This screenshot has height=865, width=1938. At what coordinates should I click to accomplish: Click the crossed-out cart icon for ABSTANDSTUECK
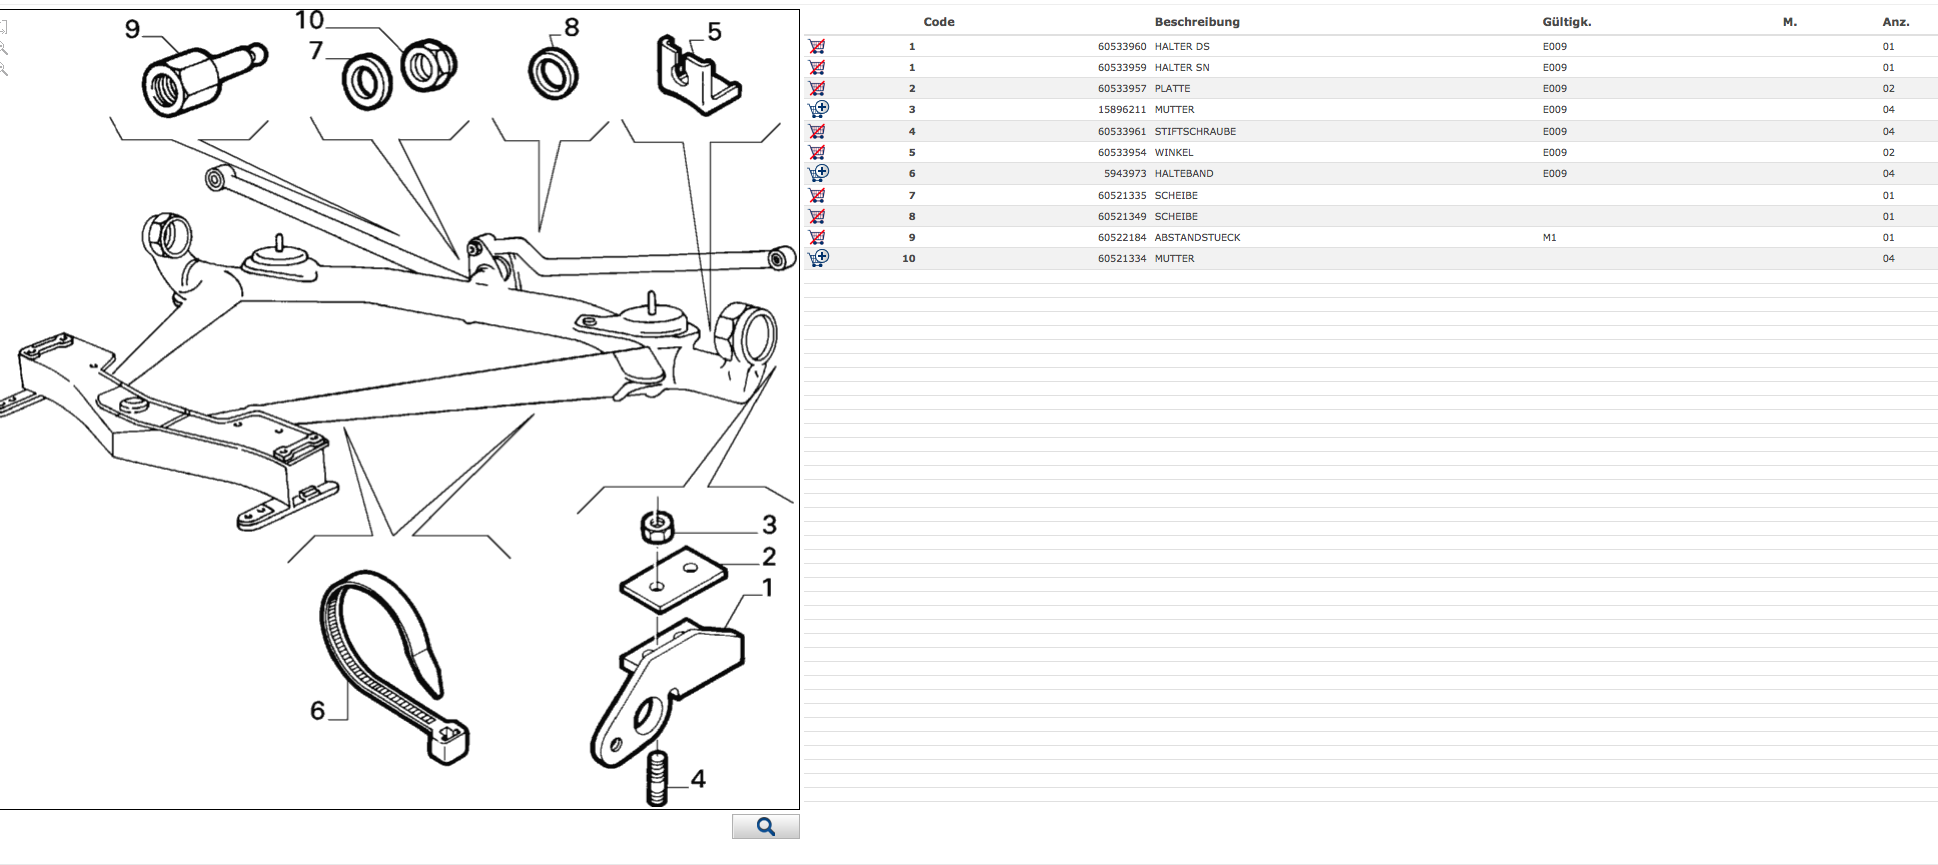pos(817,237)
